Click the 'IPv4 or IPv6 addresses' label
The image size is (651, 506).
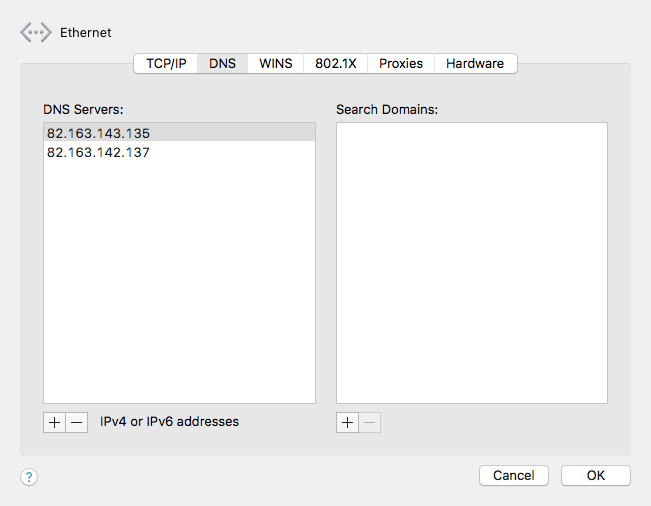pos(169,422)
